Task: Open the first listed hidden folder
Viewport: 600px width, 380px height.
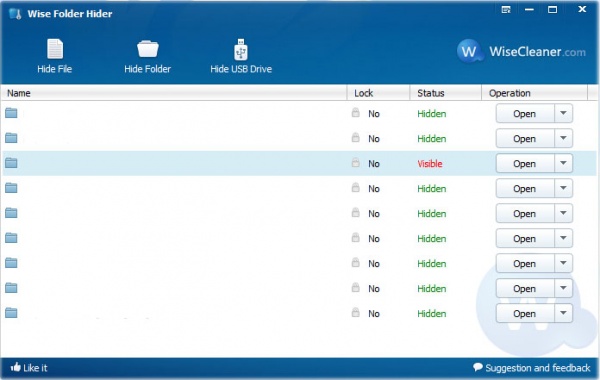Action: pyautogui.click(x=525, y=114)
